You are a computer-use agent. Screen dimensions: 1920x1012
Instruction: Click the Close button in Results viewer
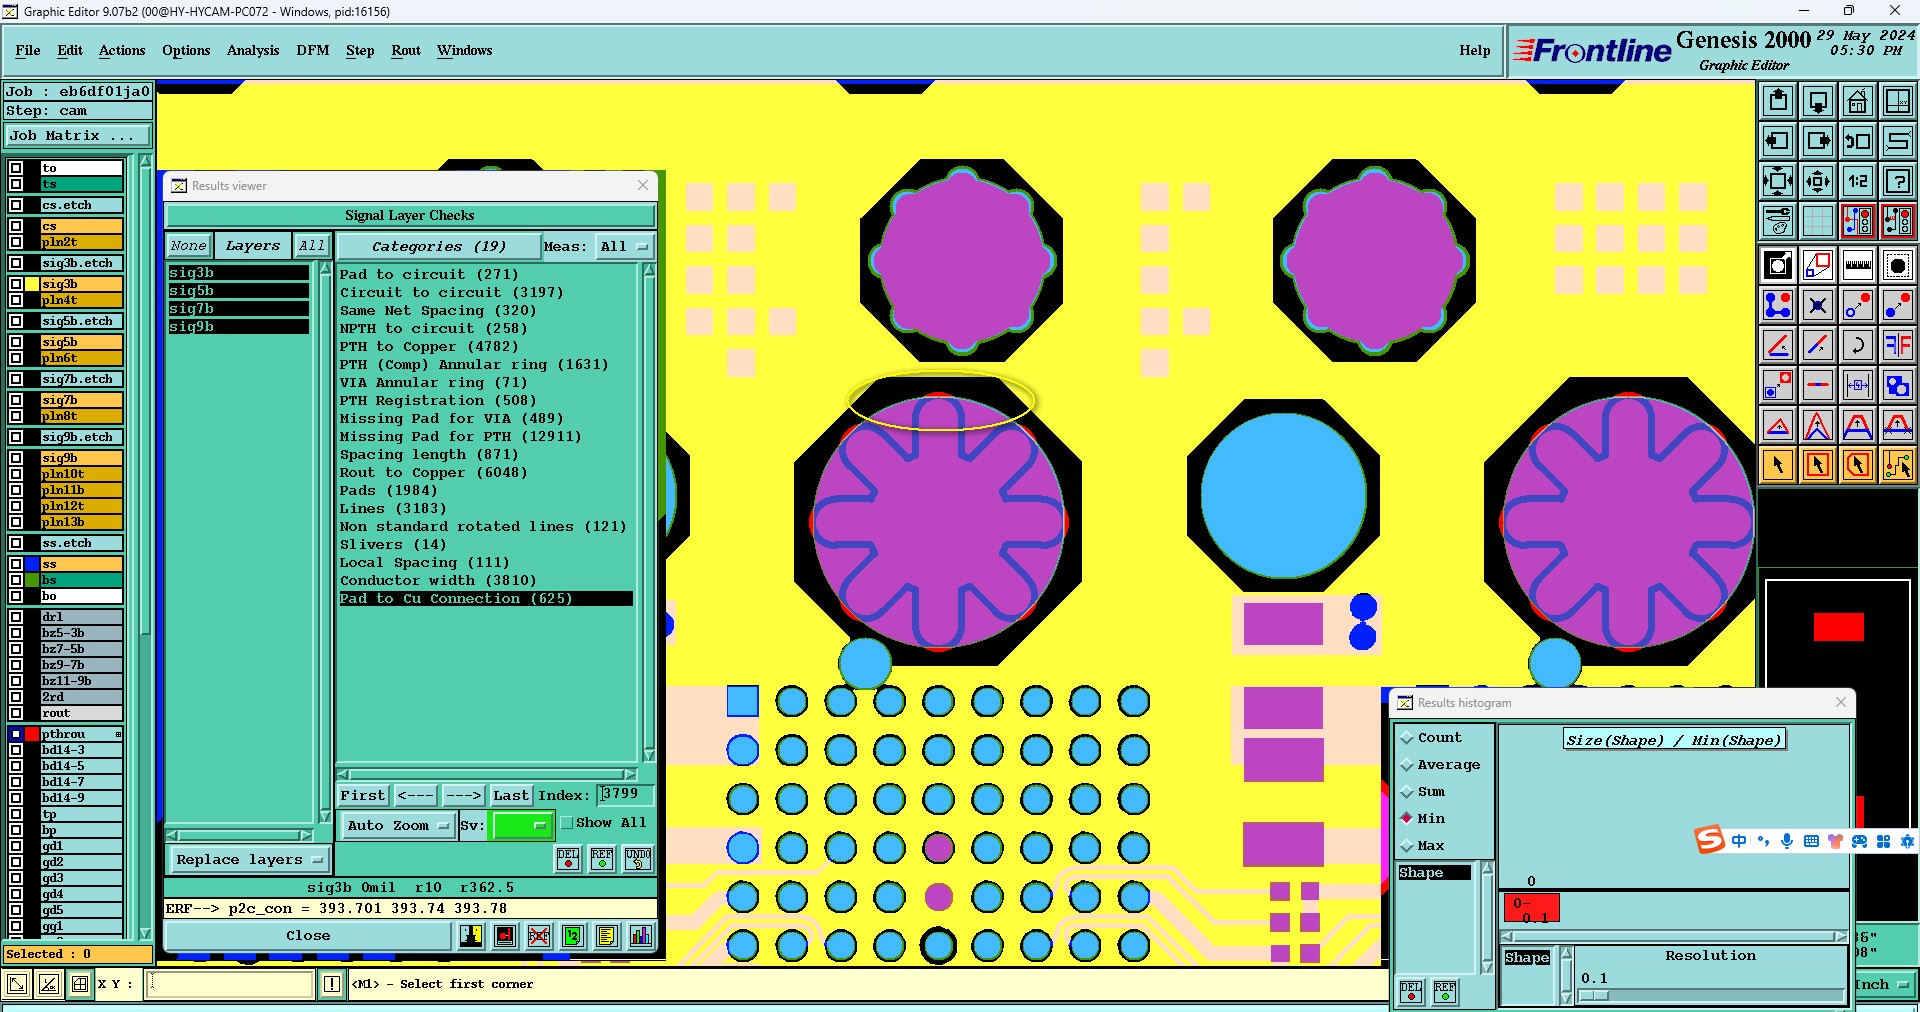coord(308,936)
